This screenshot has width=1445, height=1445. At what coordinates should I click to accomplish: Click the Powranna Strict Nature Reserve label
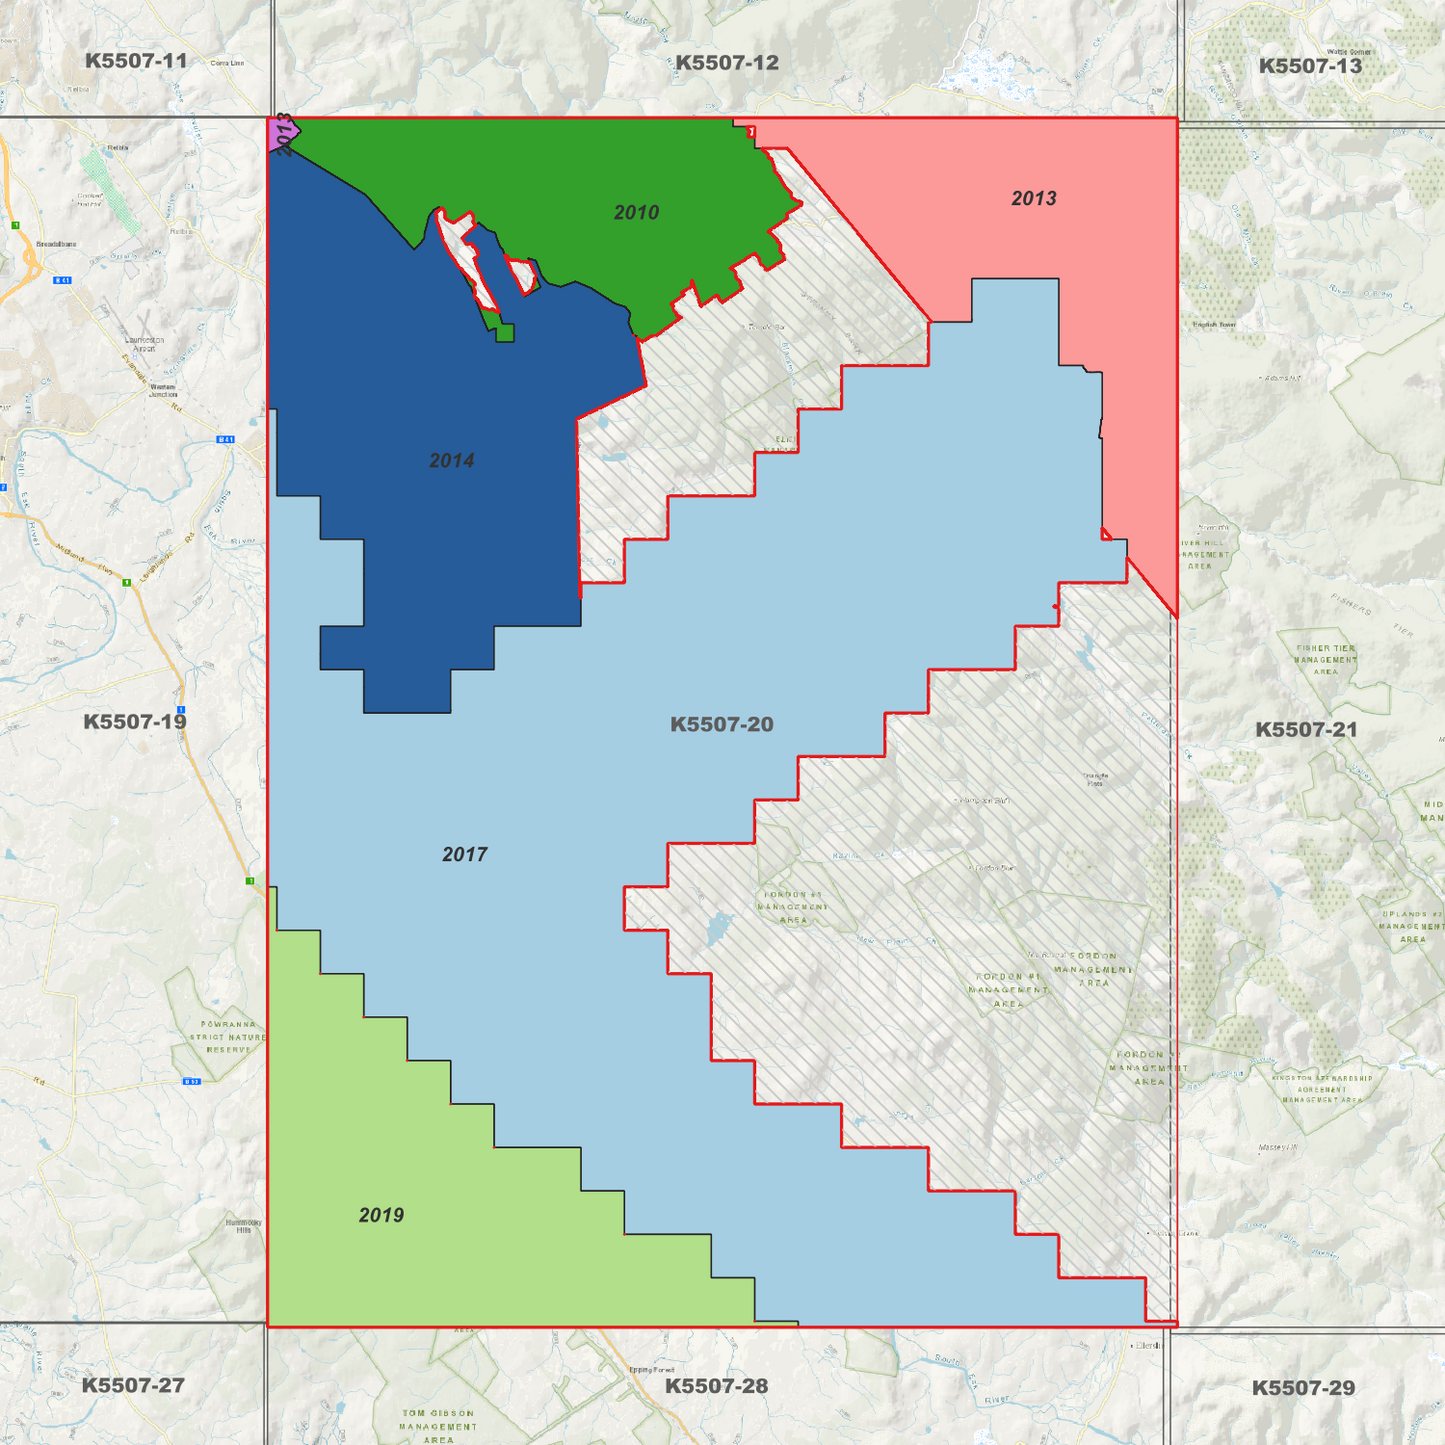click(x=229, y=1037)
